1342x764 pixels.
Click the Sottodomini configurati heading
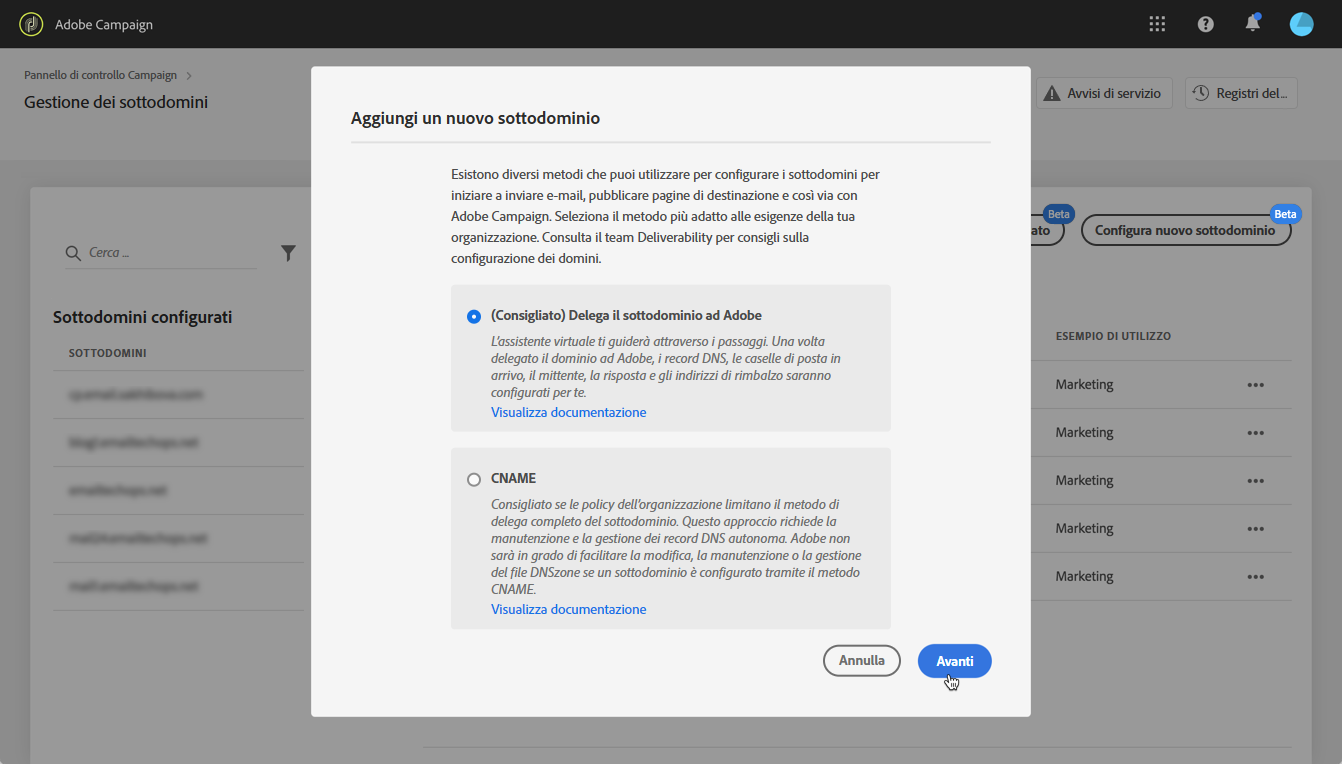[142, 317]
